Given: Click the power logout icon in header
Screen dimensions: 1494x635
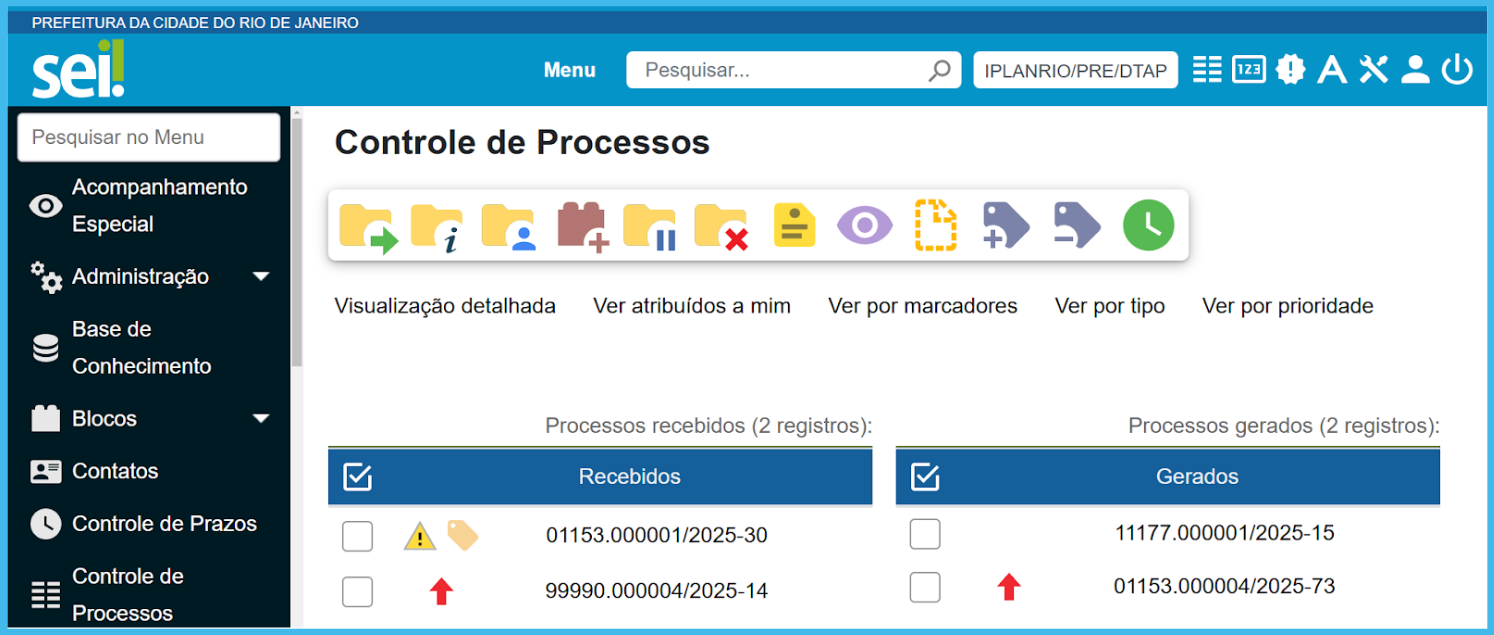Looking at the screenshot, I should pyautogui.click(x=1457, y=69).
